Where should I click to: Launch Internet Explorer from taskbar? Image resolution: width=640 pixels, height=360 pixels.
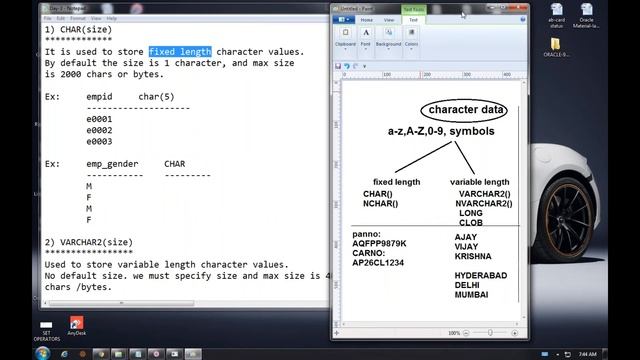click(64, 354)
